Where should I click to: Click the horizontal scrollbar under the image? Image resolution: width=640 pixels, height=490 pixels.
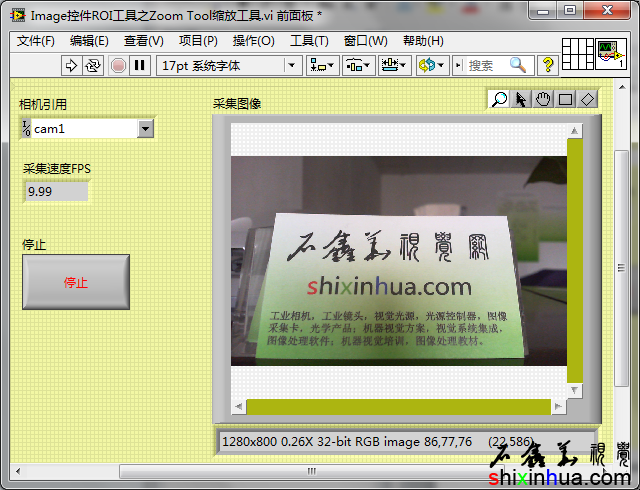coord(398,407)
